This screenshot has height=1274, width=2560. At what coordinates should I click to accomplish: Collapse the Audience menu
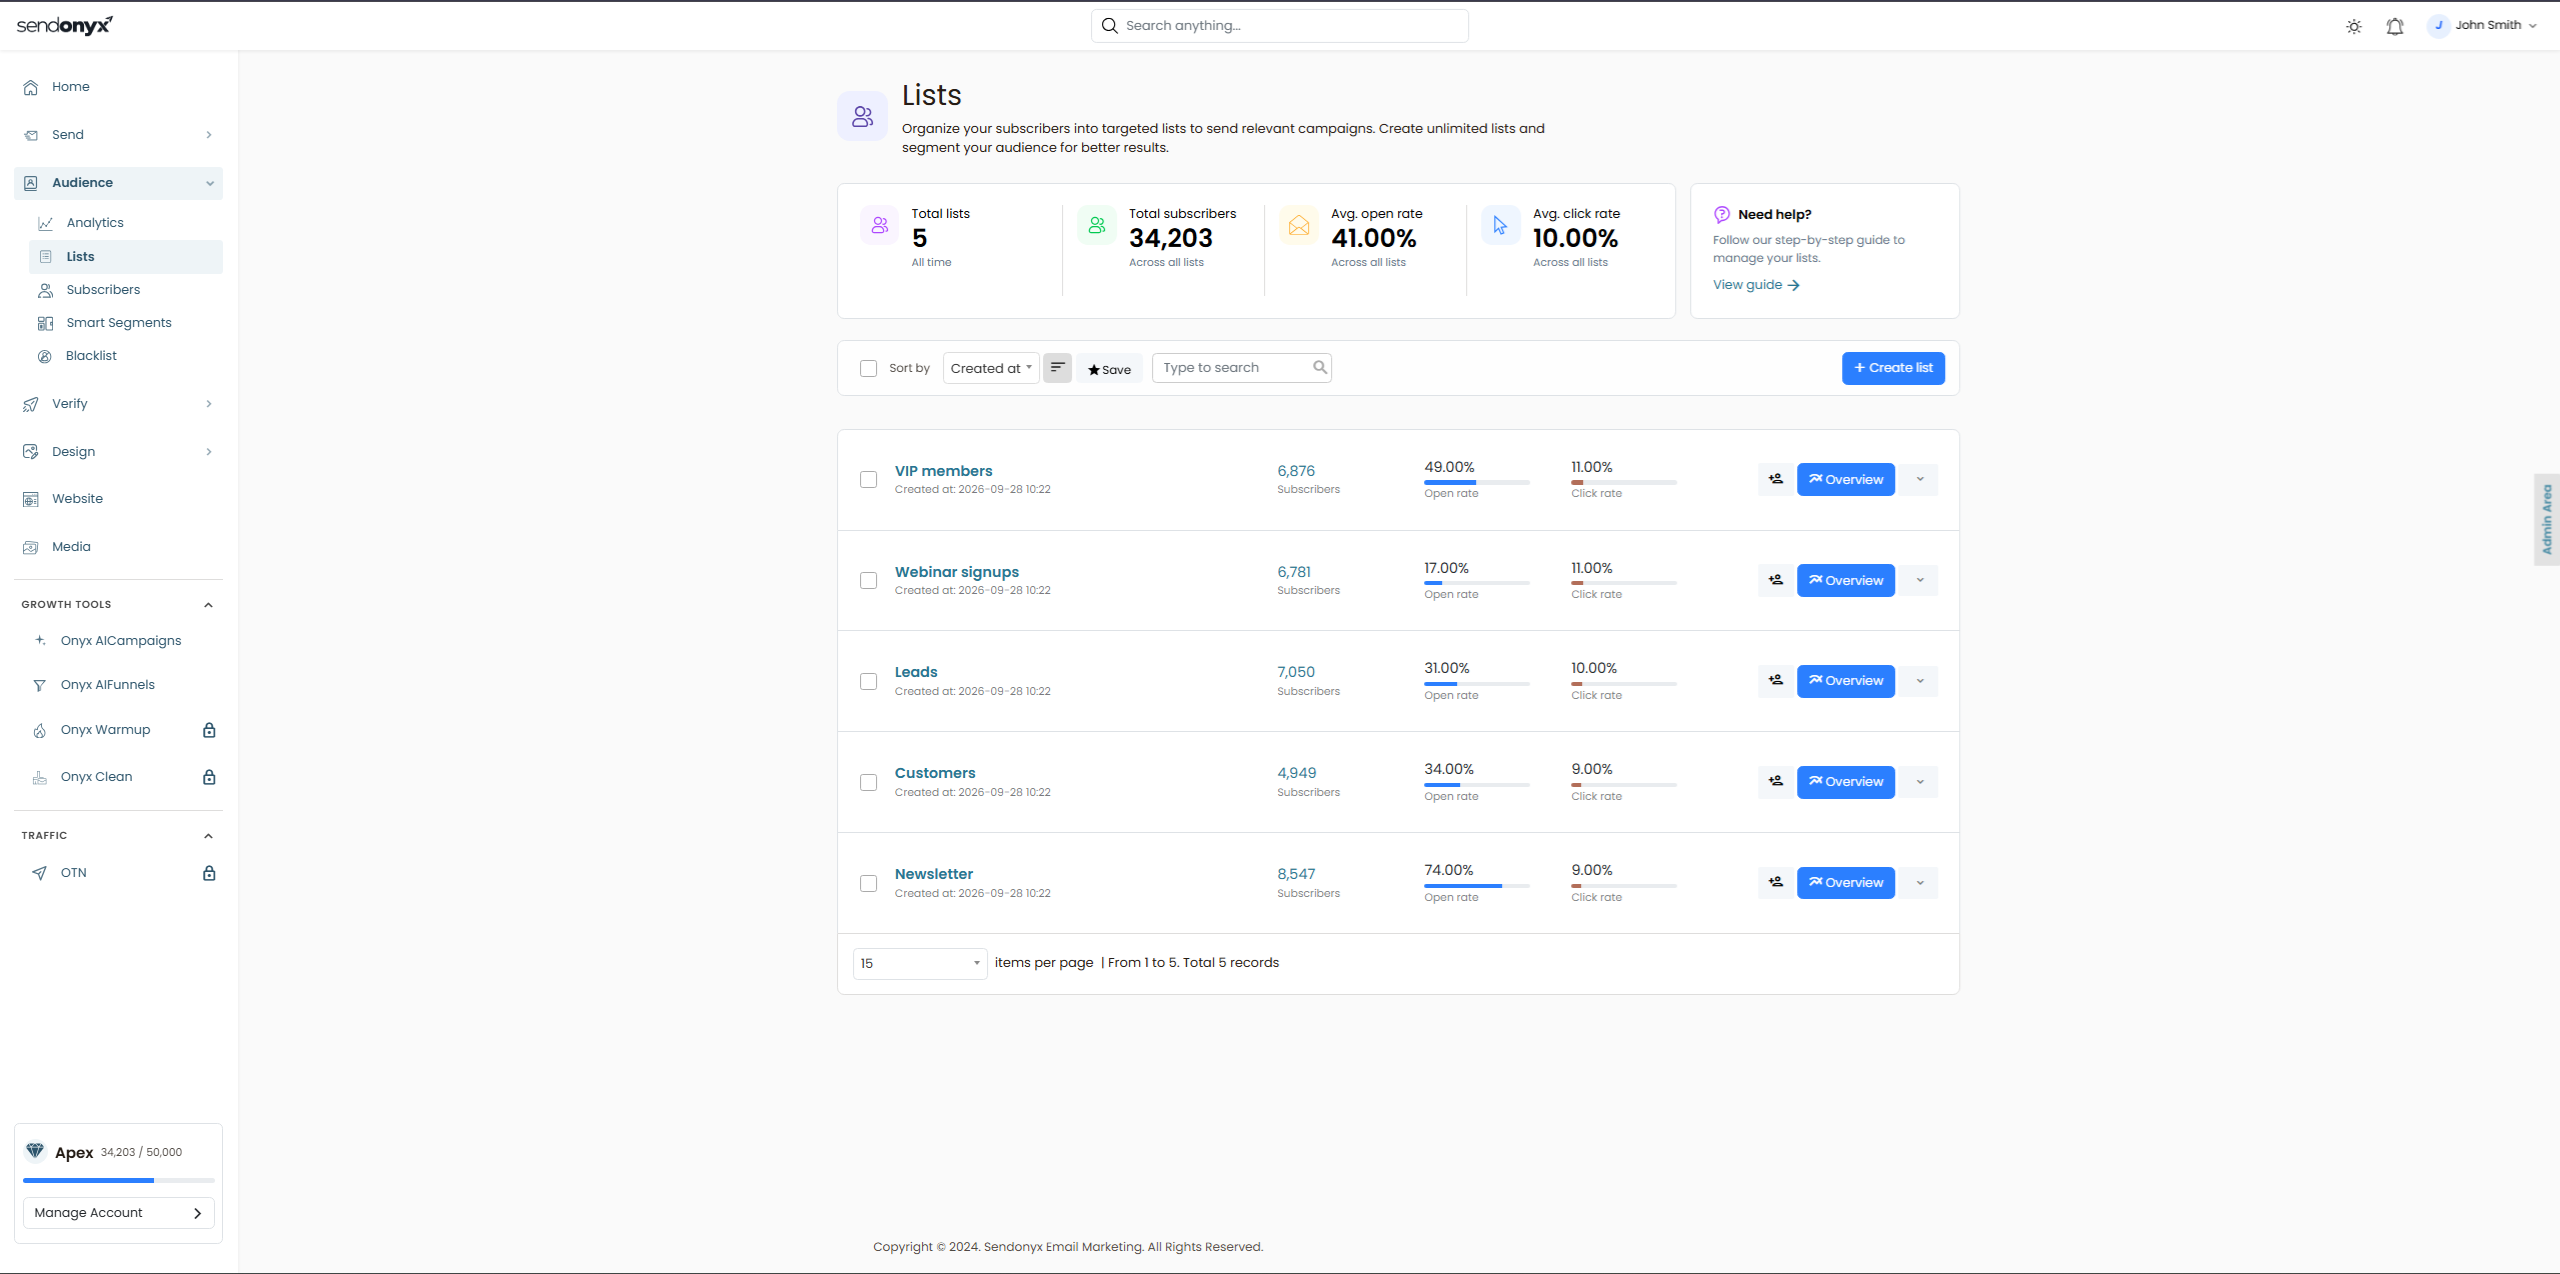click(118, 183)
